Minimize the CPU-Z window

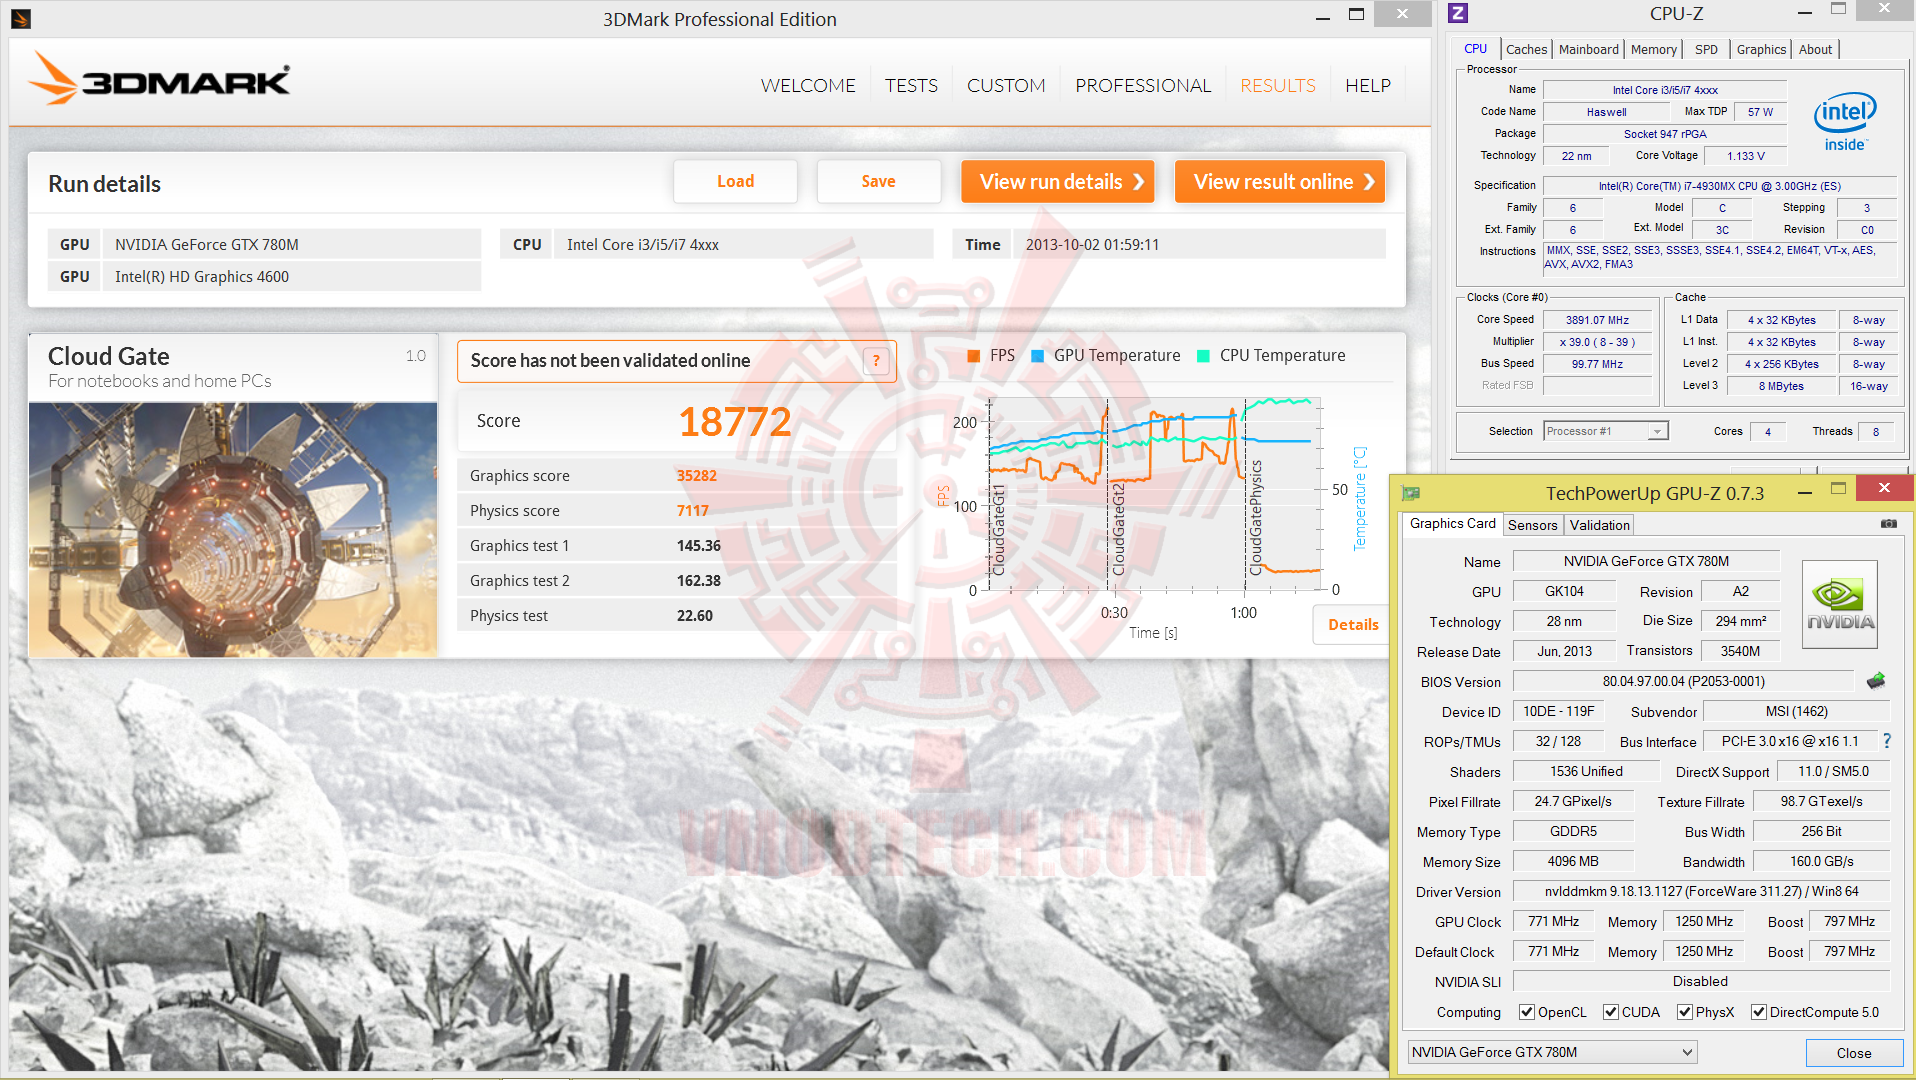tap(1805, 13)
